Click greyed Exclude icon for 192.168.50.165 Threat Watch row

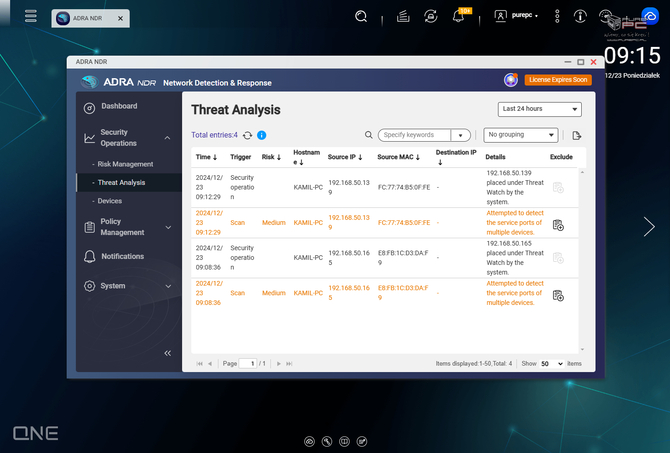pos(558,258)
